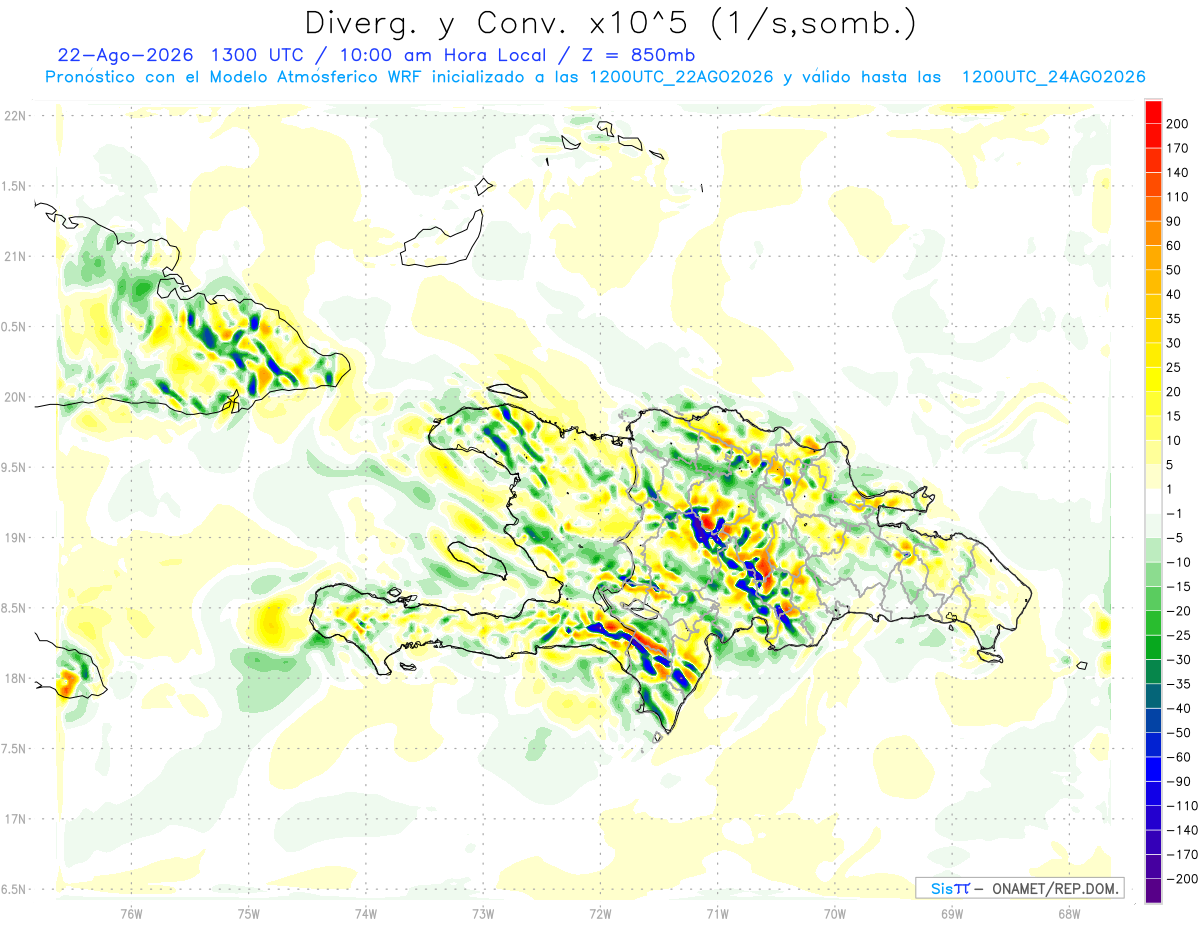Click the dark purple swatch below -200
The width and height of the screenshot is (1200, 927).
(1153, 891)
